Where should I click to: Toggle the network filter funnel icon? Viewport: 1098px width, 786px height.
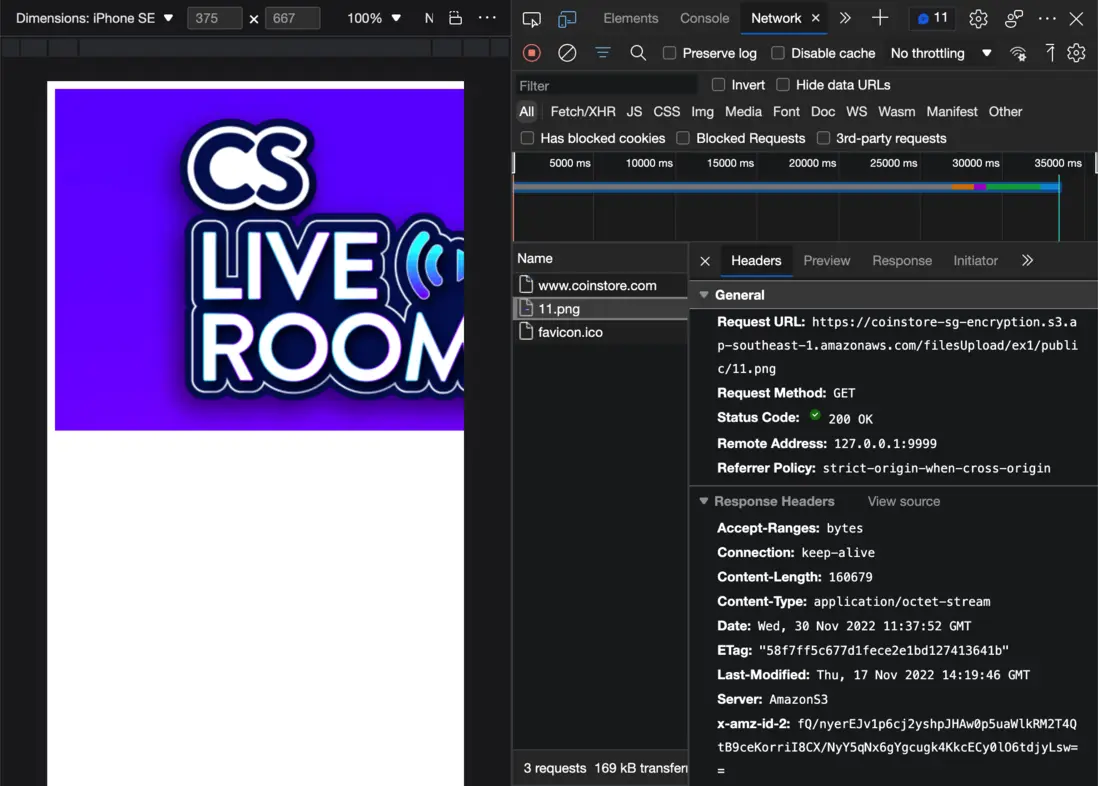603,53
